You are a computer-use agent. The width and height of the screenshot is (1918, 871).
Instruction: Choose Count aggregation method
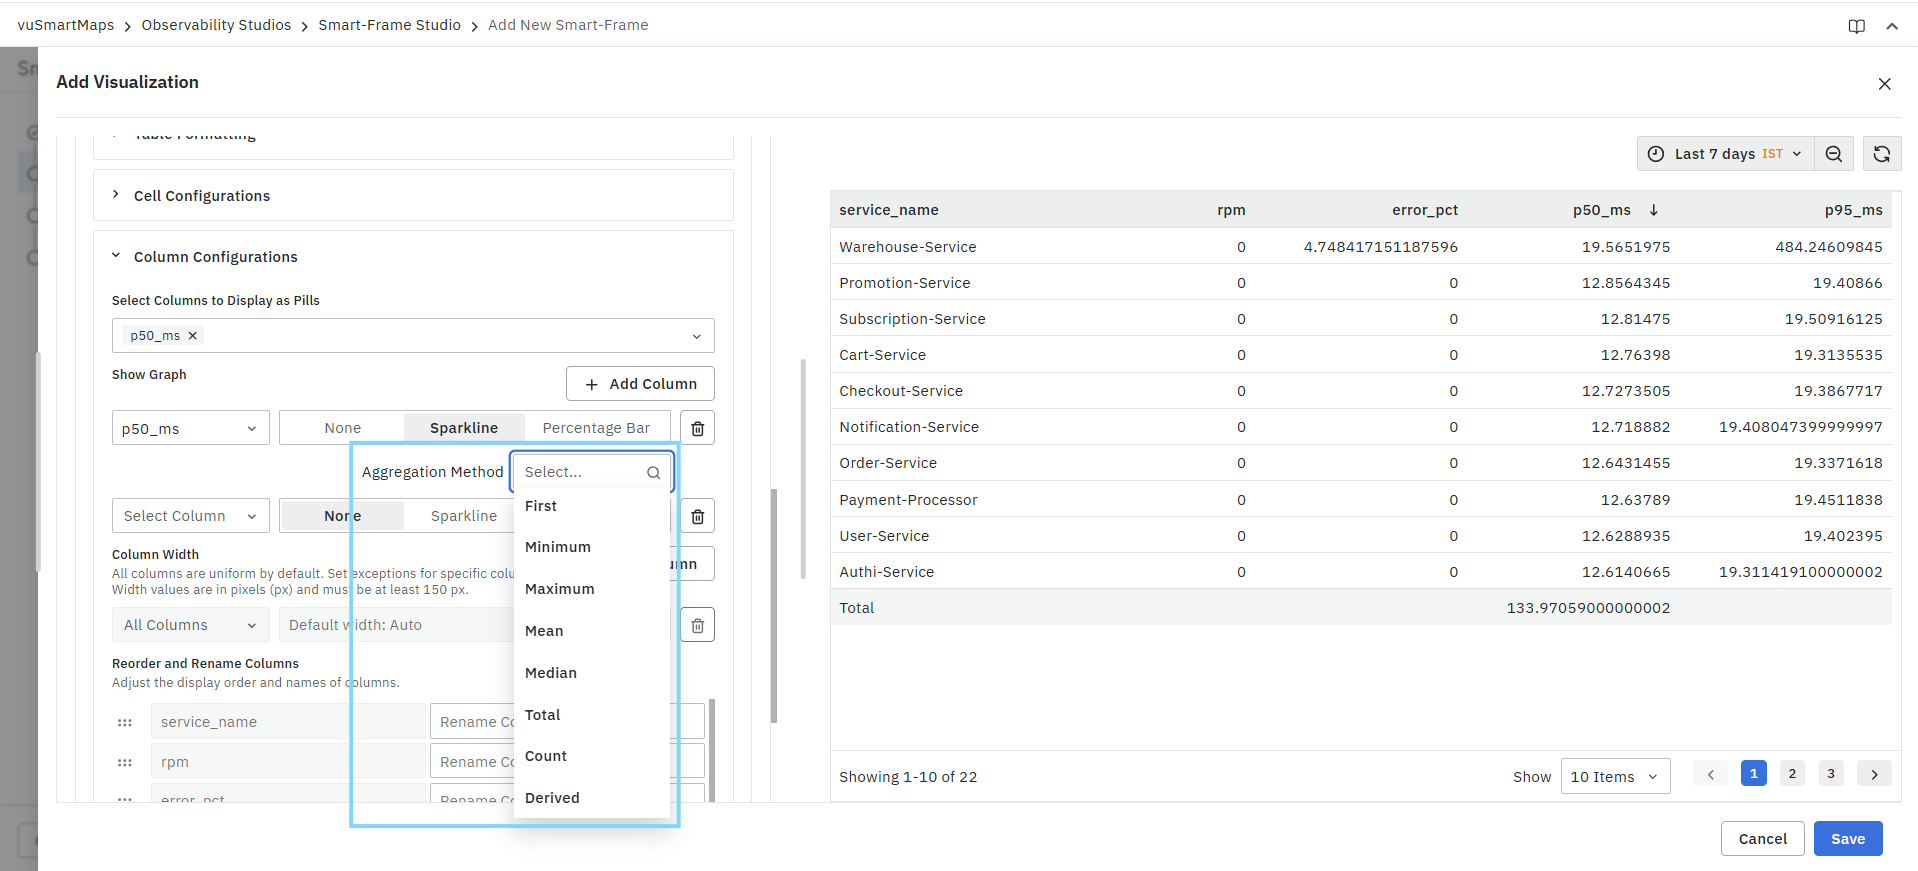pyautogui.click(x=592, y=756)
